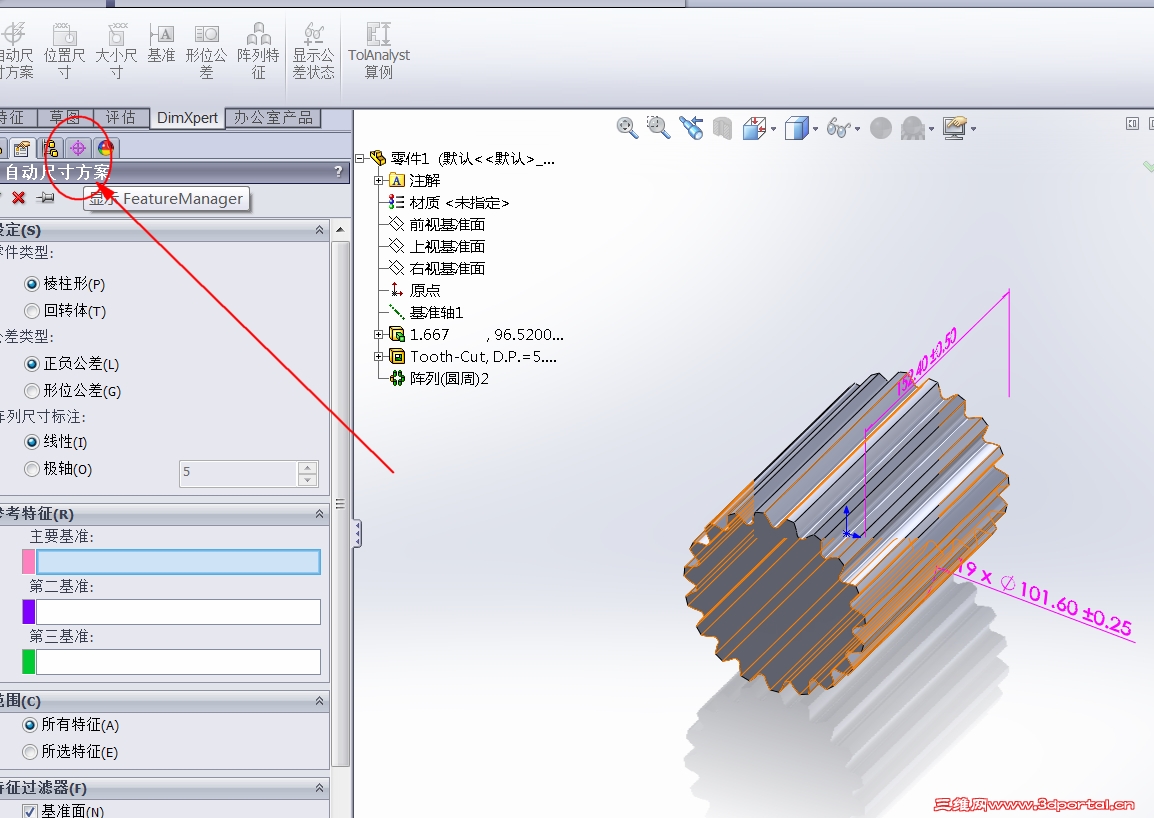Open the PropertyManager tab icon

click(22, 149)
